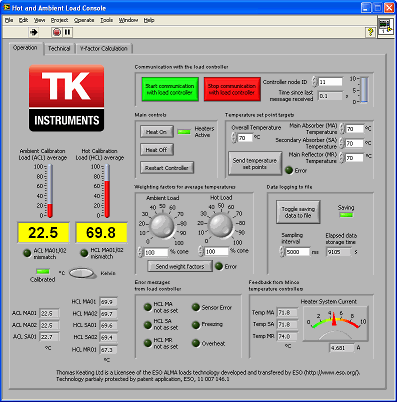Click the 69.8 HCL average display
Screen dimensions: 397x402
click(x=101, y=232)
